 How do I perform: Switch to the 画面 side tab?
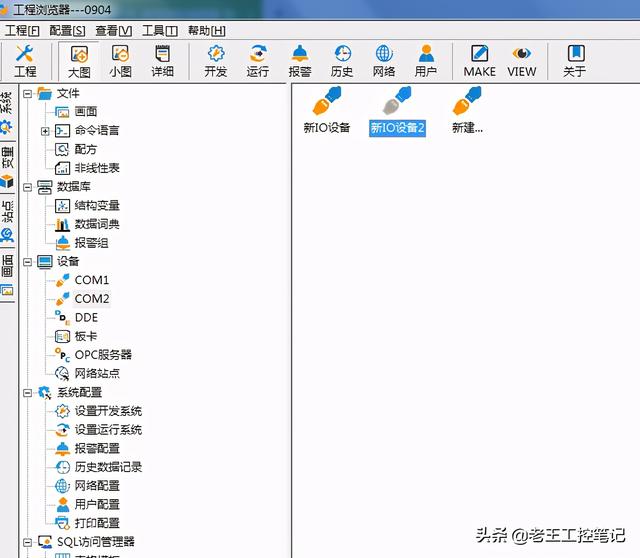click(7, 275)
